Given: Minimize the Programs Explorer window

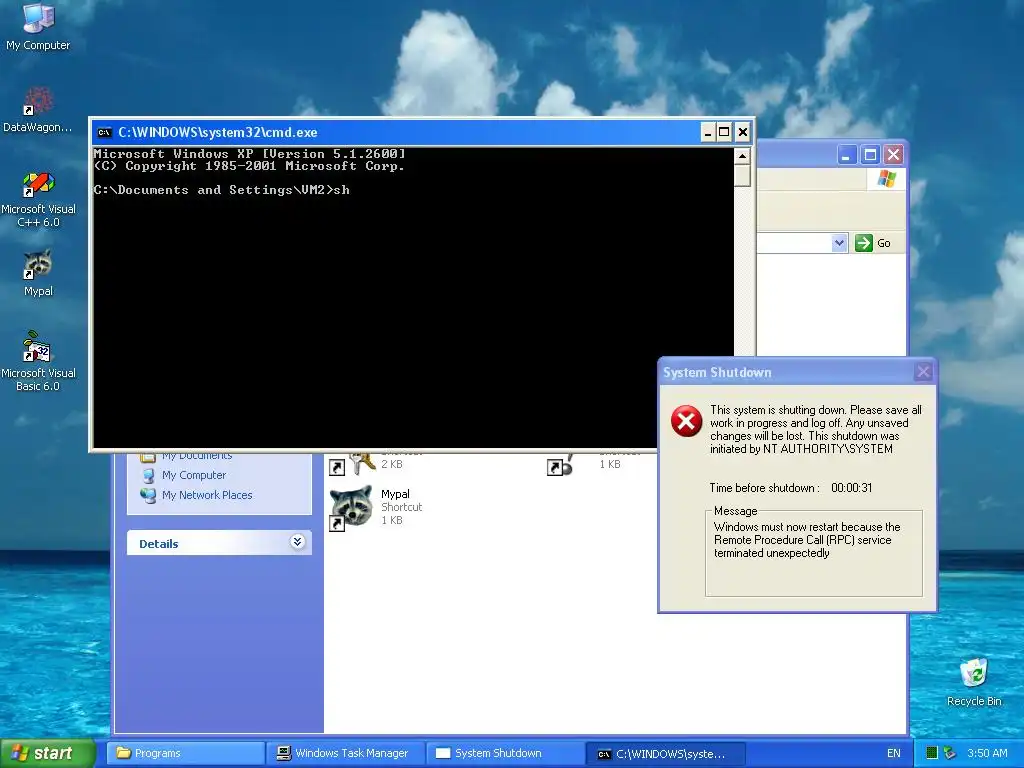Looking at the screenshot, I should 846,155.
